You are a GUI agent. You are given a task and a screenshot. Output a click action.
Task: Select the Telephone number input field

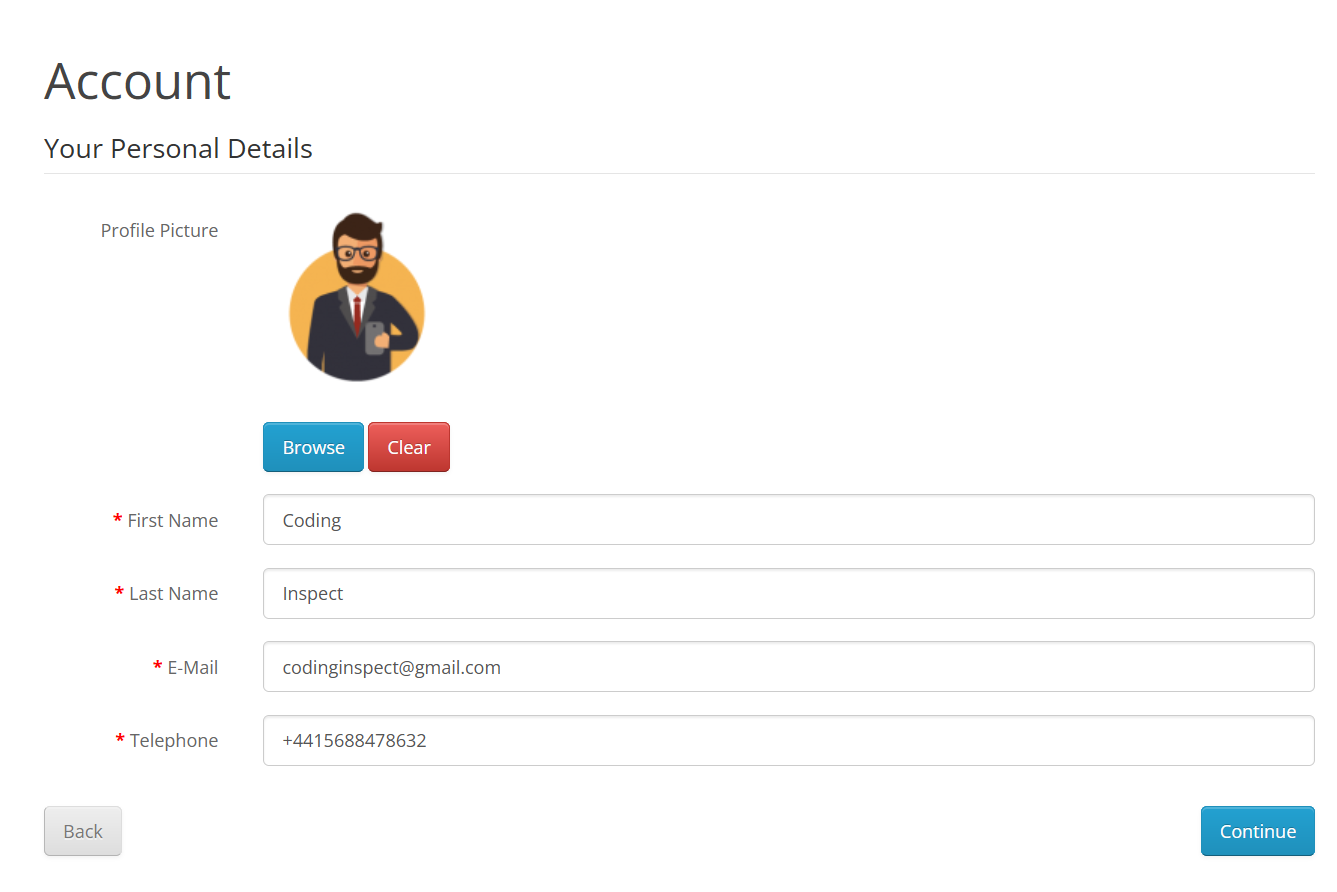pyautogui.click(x=788, y=741)
